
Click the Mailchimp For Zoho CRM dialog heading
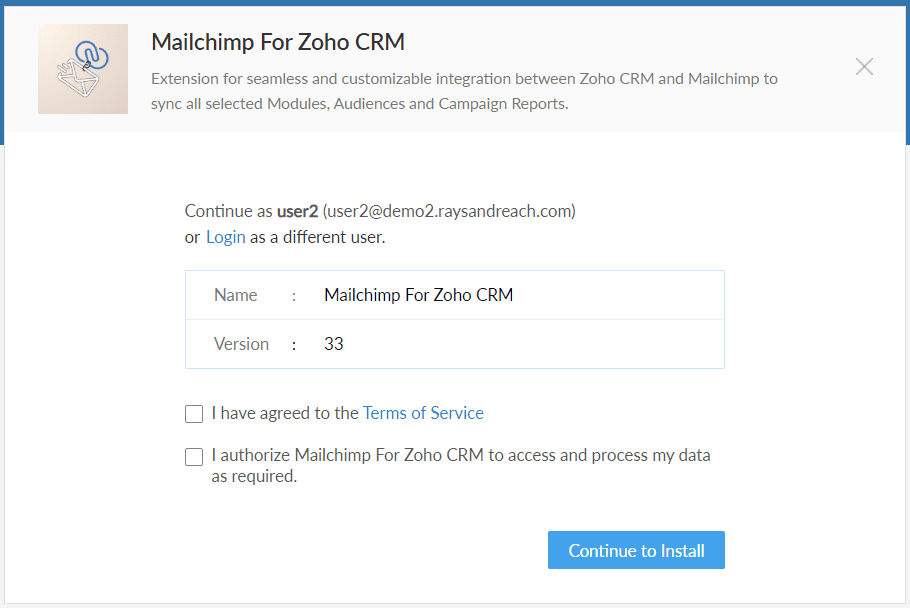click(x=278, y=42)
